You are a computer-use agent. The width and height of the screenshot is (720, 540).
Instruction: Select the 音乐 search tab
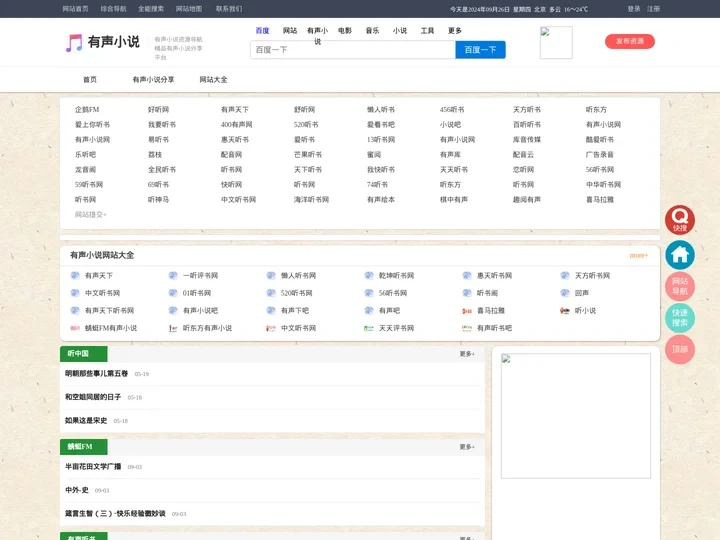pyautogui.click(x=372, y=30)
